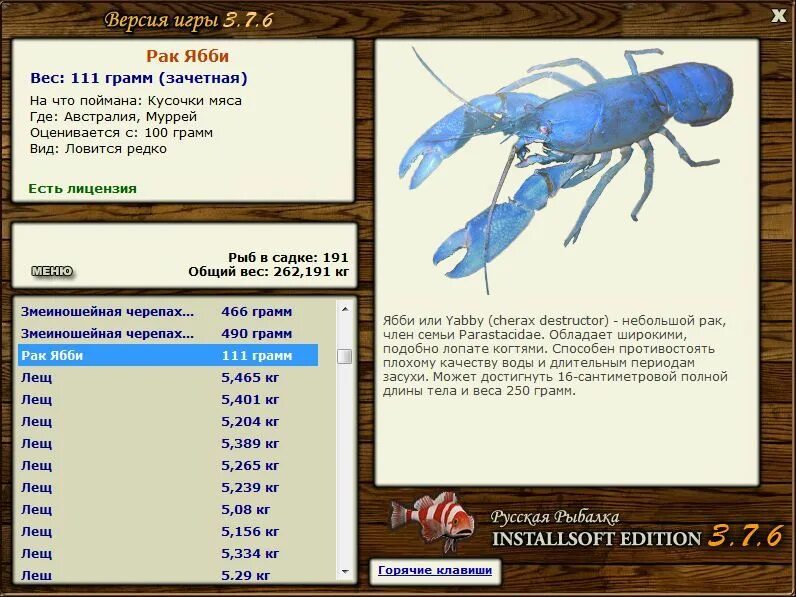Close the game window with the X
796x597 pixels.
click(x=778, y=16)
